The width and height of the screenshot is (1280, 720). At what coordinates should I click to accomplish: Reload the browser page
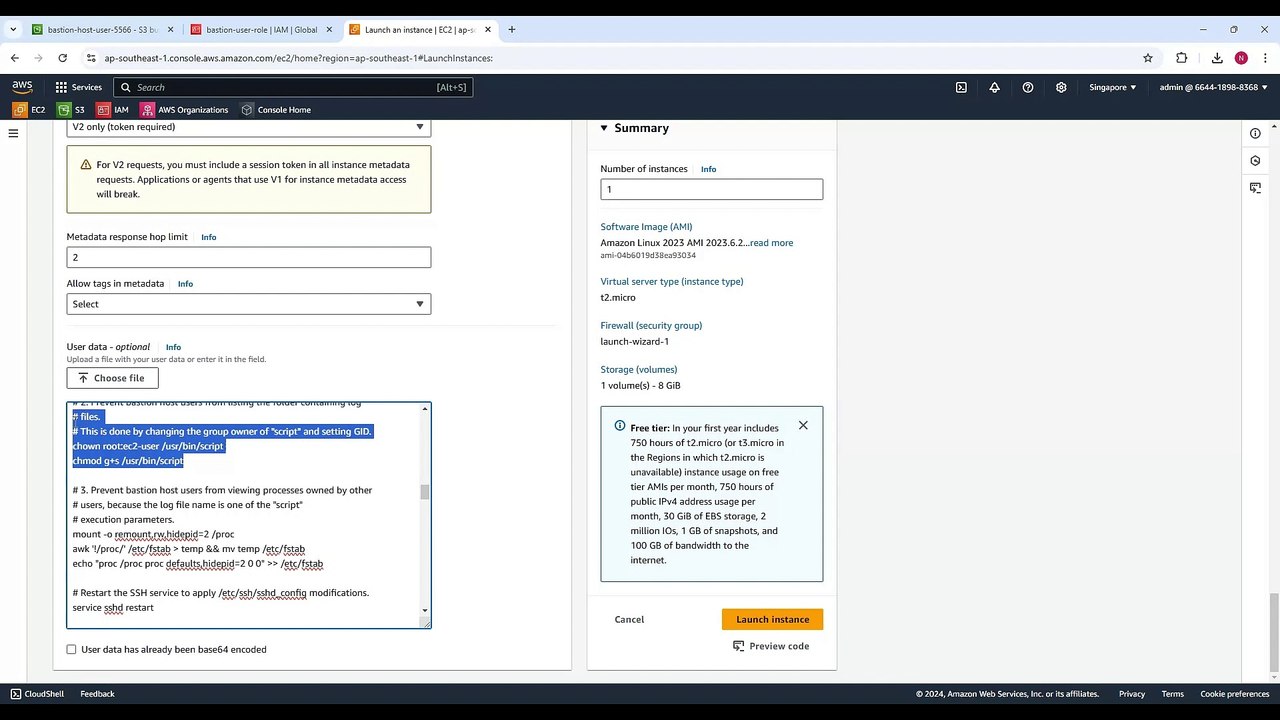coord(62,58)
